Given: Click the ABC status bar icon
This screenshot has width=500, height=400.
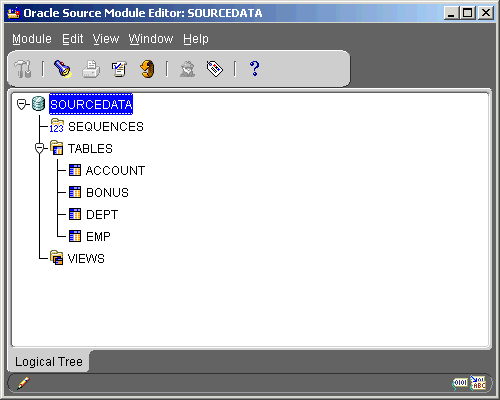Looking at the screenshot, I should click(x=478, y=383).
